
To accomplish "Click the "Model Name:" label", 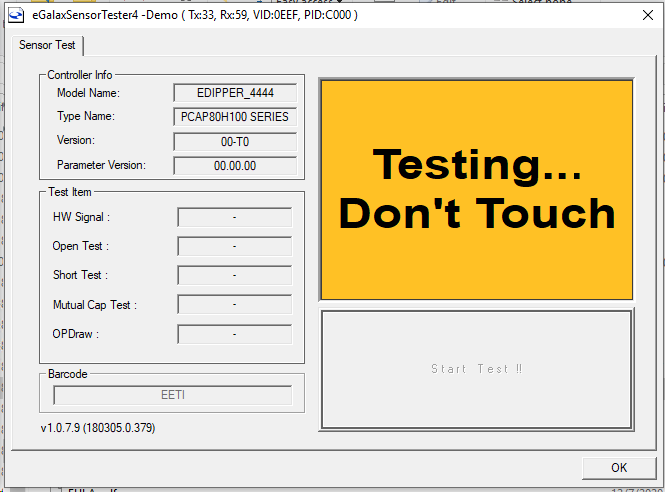I will click(88, 93).
